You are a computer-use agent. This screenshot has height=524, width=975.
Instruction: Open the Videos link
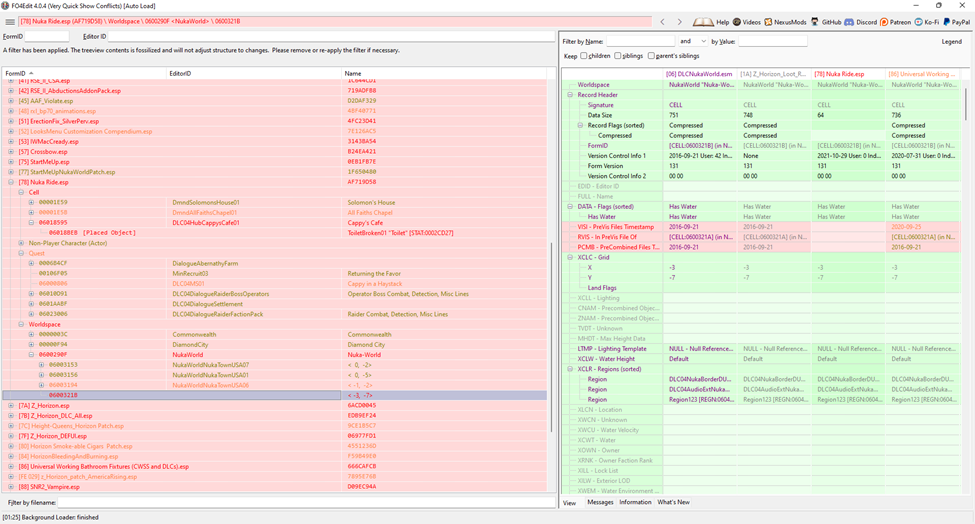tap(746, 22)
